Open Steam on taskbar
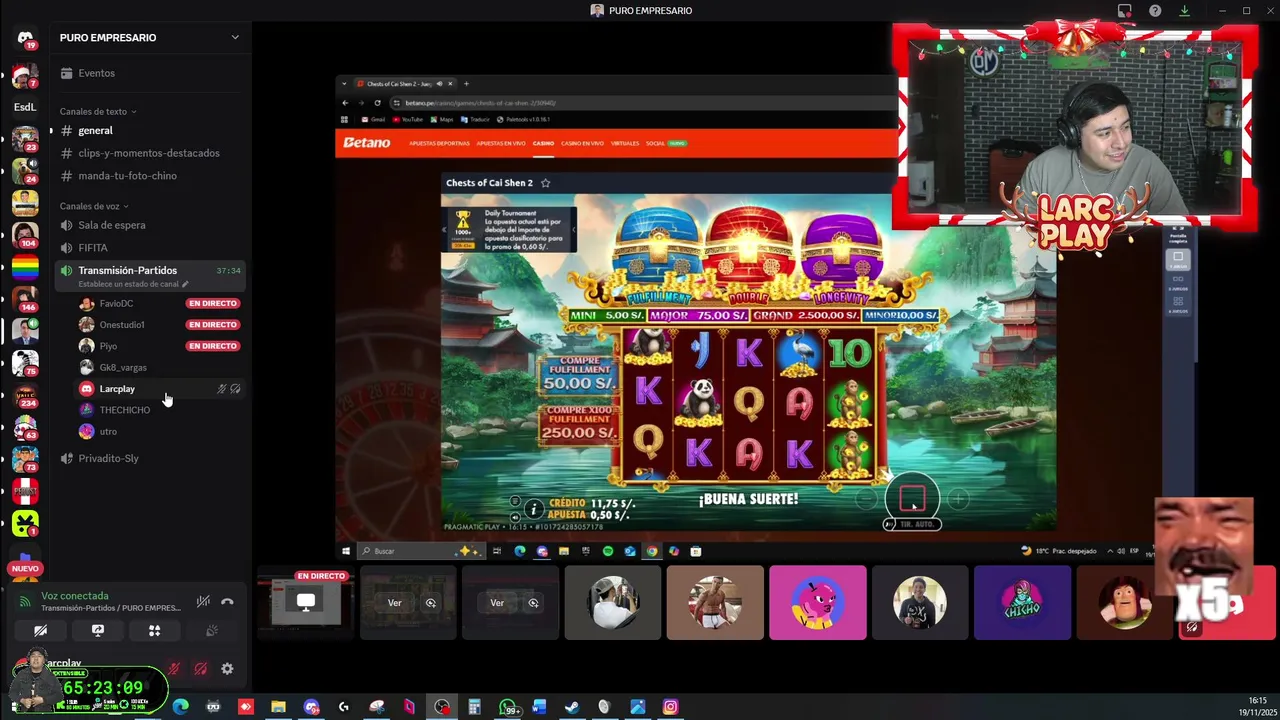This screenshot has width=1280, height=720. coord(572,707)
